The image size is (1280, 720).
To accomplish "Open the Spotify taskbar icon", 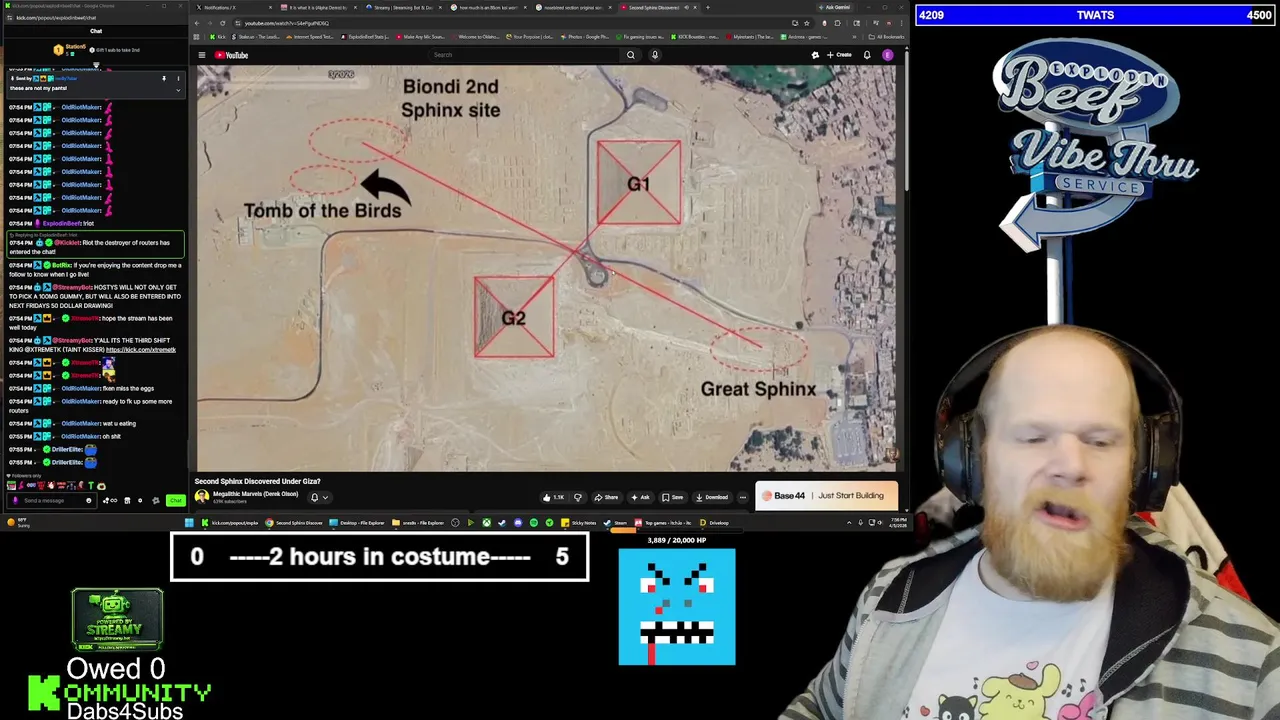I will click(534, 523).
